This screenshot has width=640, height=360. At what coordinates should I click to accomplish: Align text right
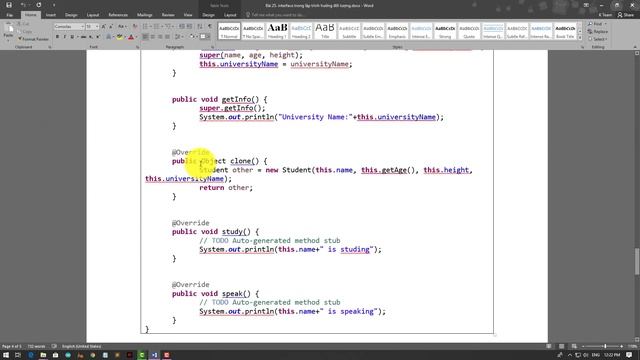tap(160, 37)
